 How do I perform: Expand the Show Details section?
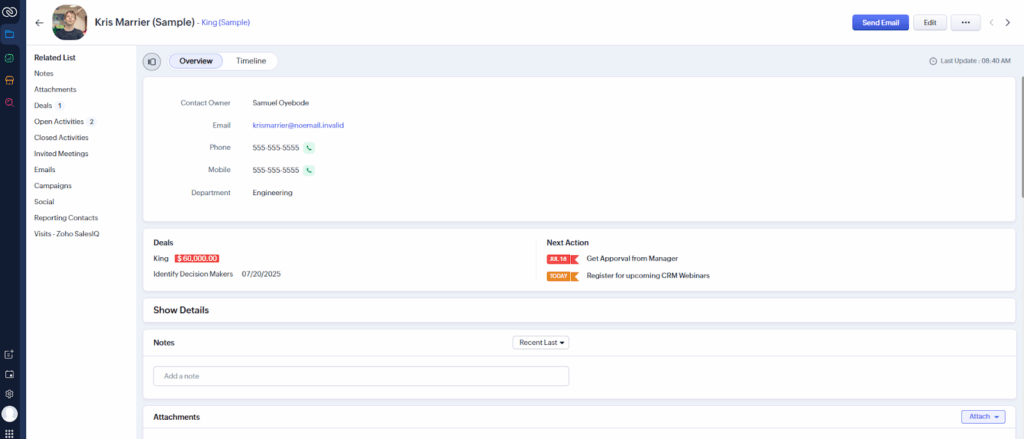[181, 310]
